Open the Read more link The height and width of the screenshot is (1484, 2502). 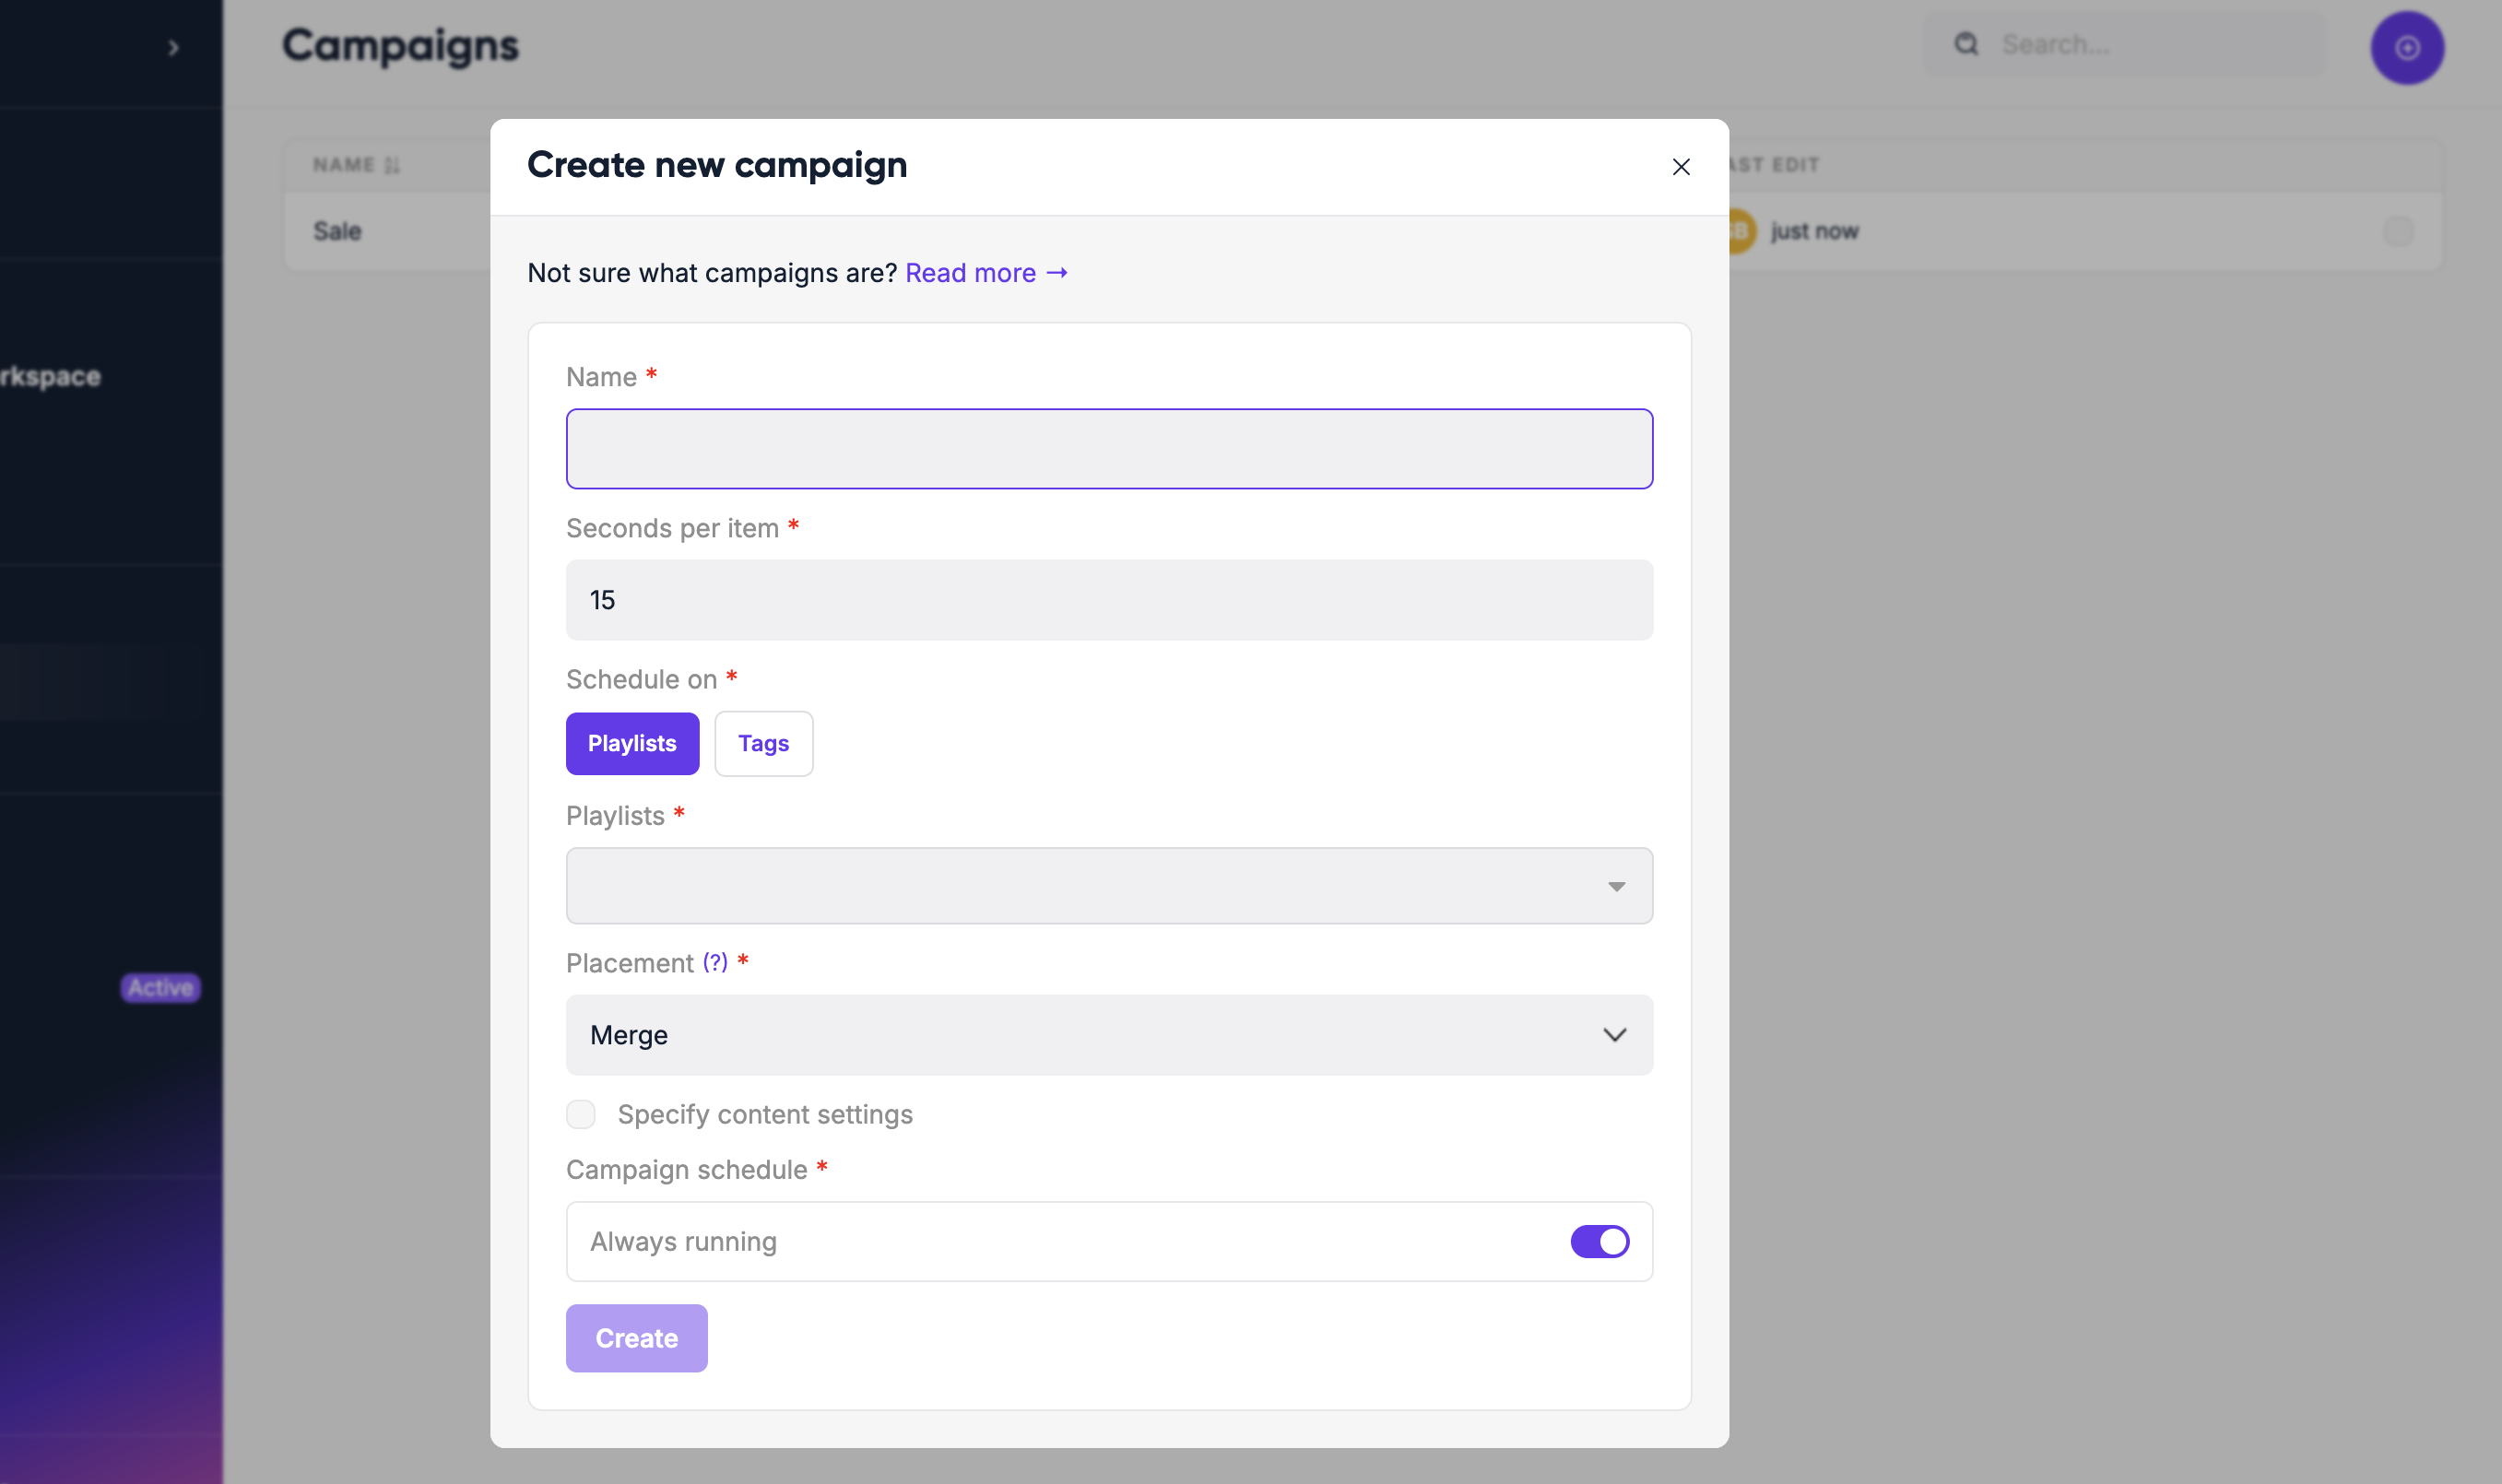970,273
